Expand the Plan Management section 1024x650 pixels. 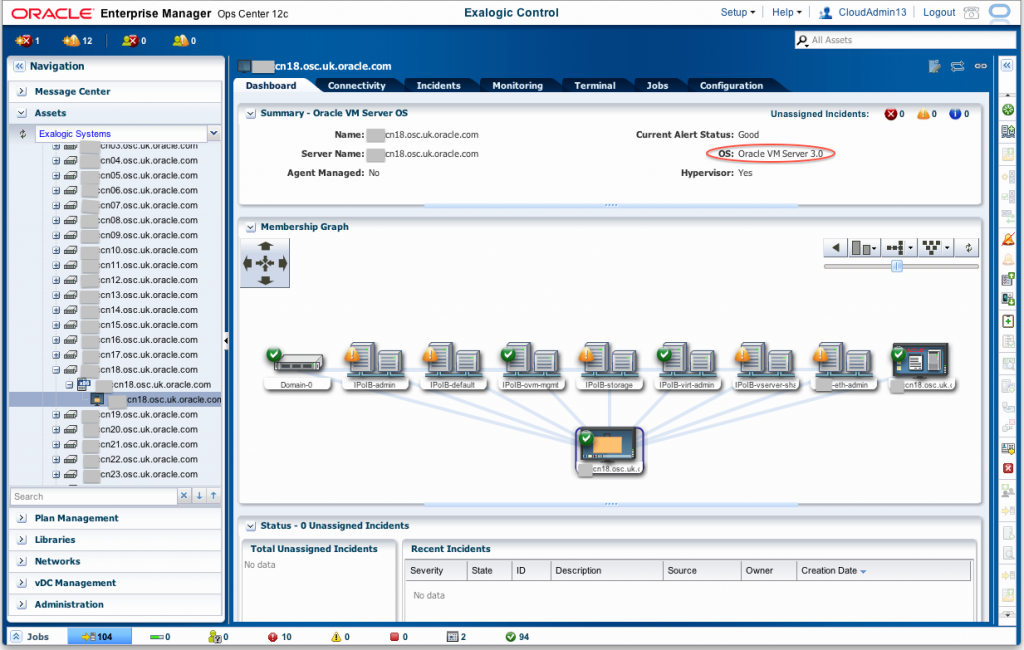22,518
